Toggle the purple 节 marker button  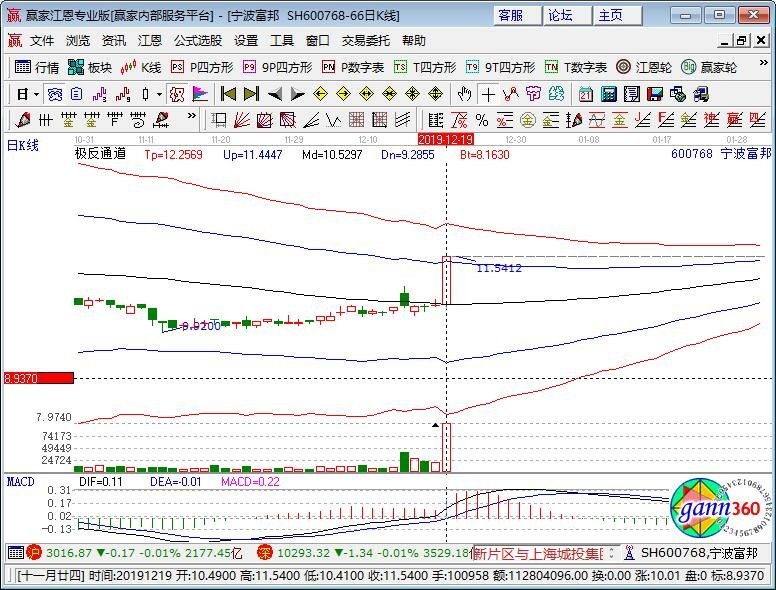(534, 94)
